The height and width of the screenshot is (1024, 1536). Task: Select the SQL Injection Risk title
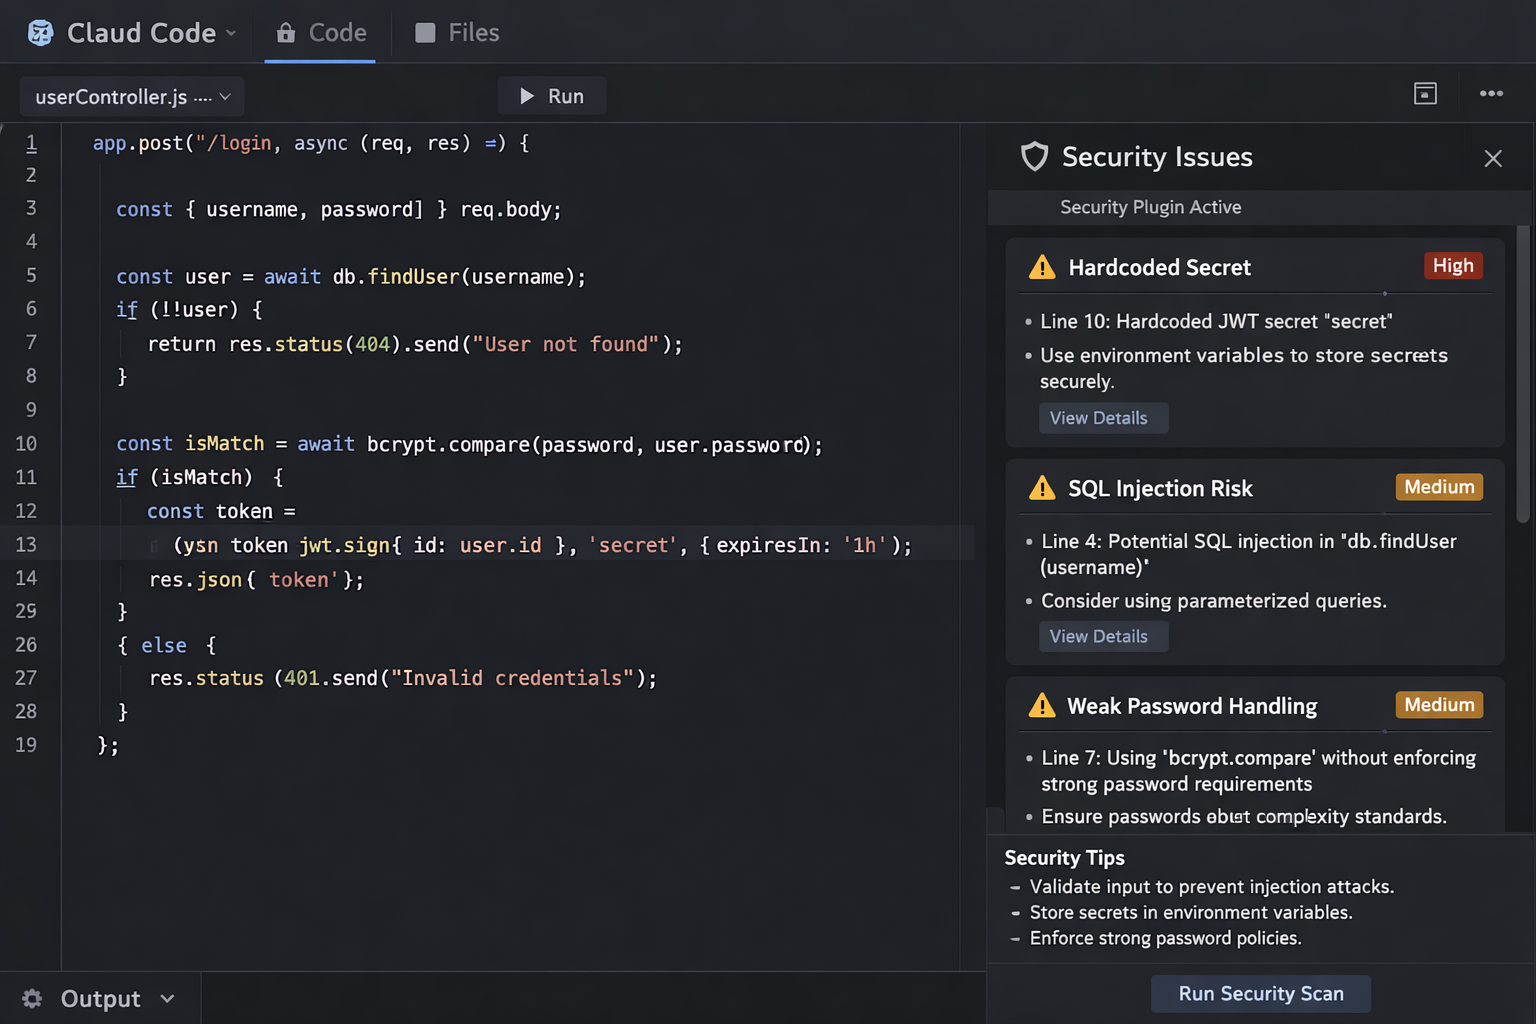(x=1160, y=489)
